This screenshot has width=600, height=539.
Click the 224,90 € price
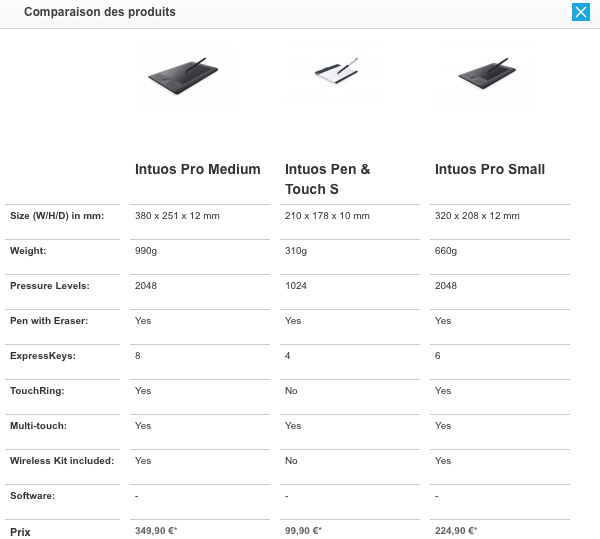pyautogui.click(x=456, y=531)
